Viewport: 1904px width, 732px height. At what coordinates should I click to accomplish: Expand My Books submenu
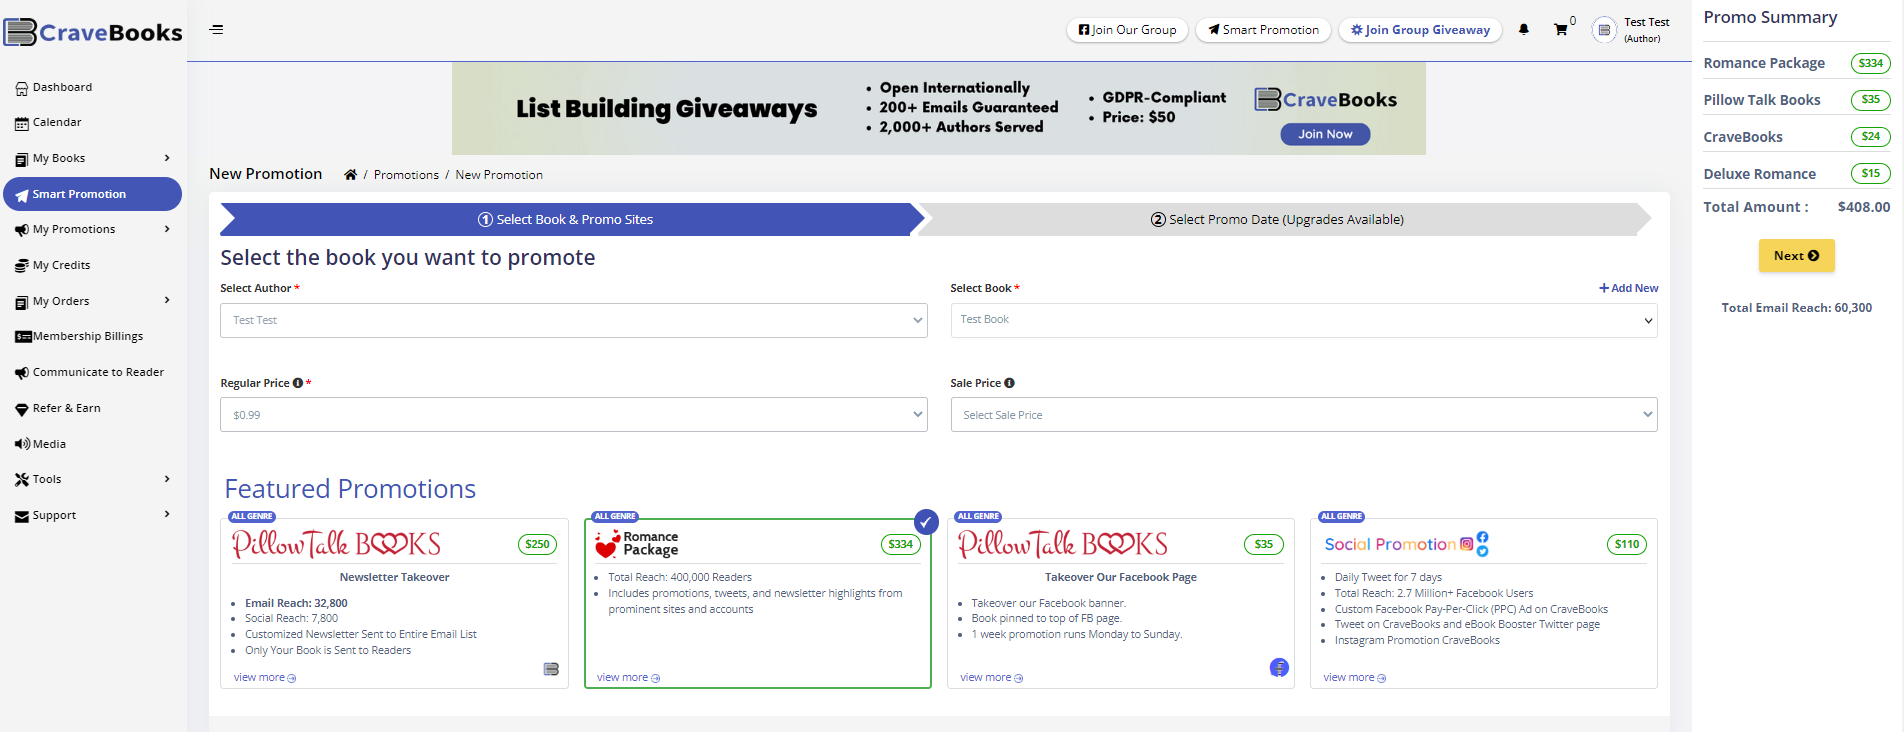167,158
